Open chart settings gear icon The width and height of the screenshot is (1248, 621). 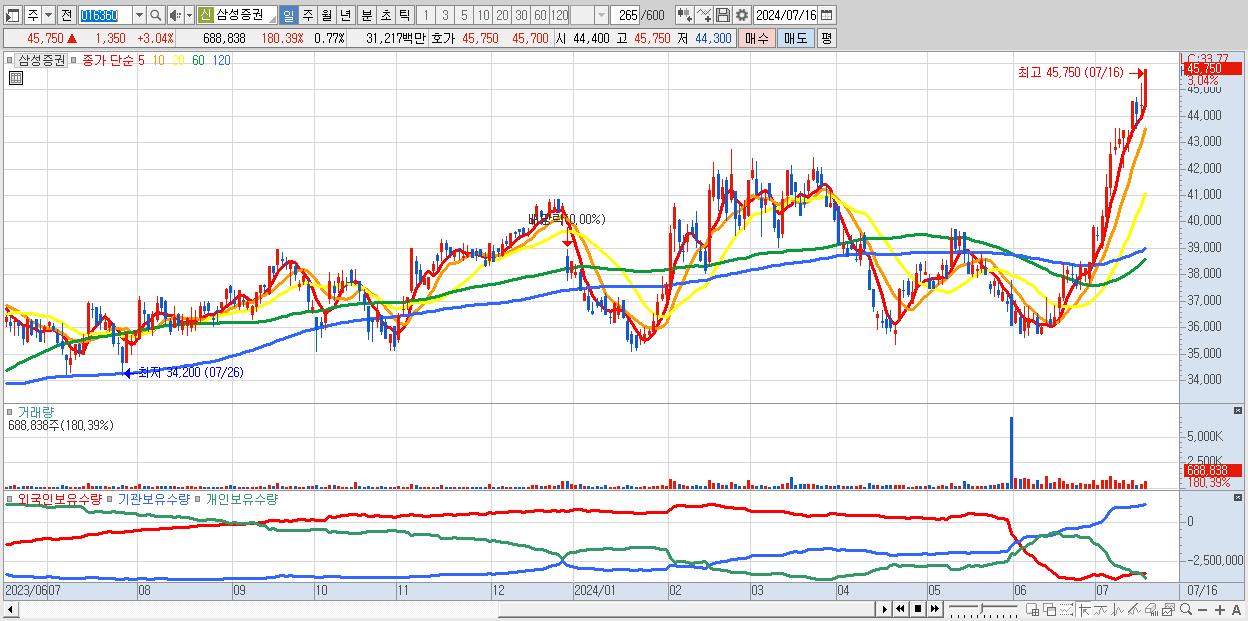742,15
